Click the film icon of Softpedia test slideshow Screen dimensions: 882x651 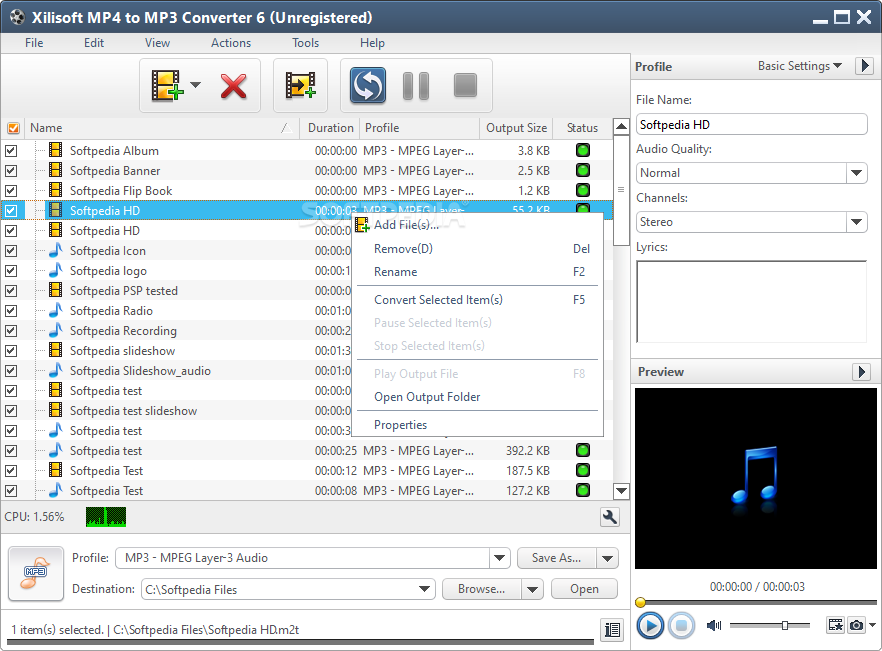pyautogui.click(x=55, y=410)
